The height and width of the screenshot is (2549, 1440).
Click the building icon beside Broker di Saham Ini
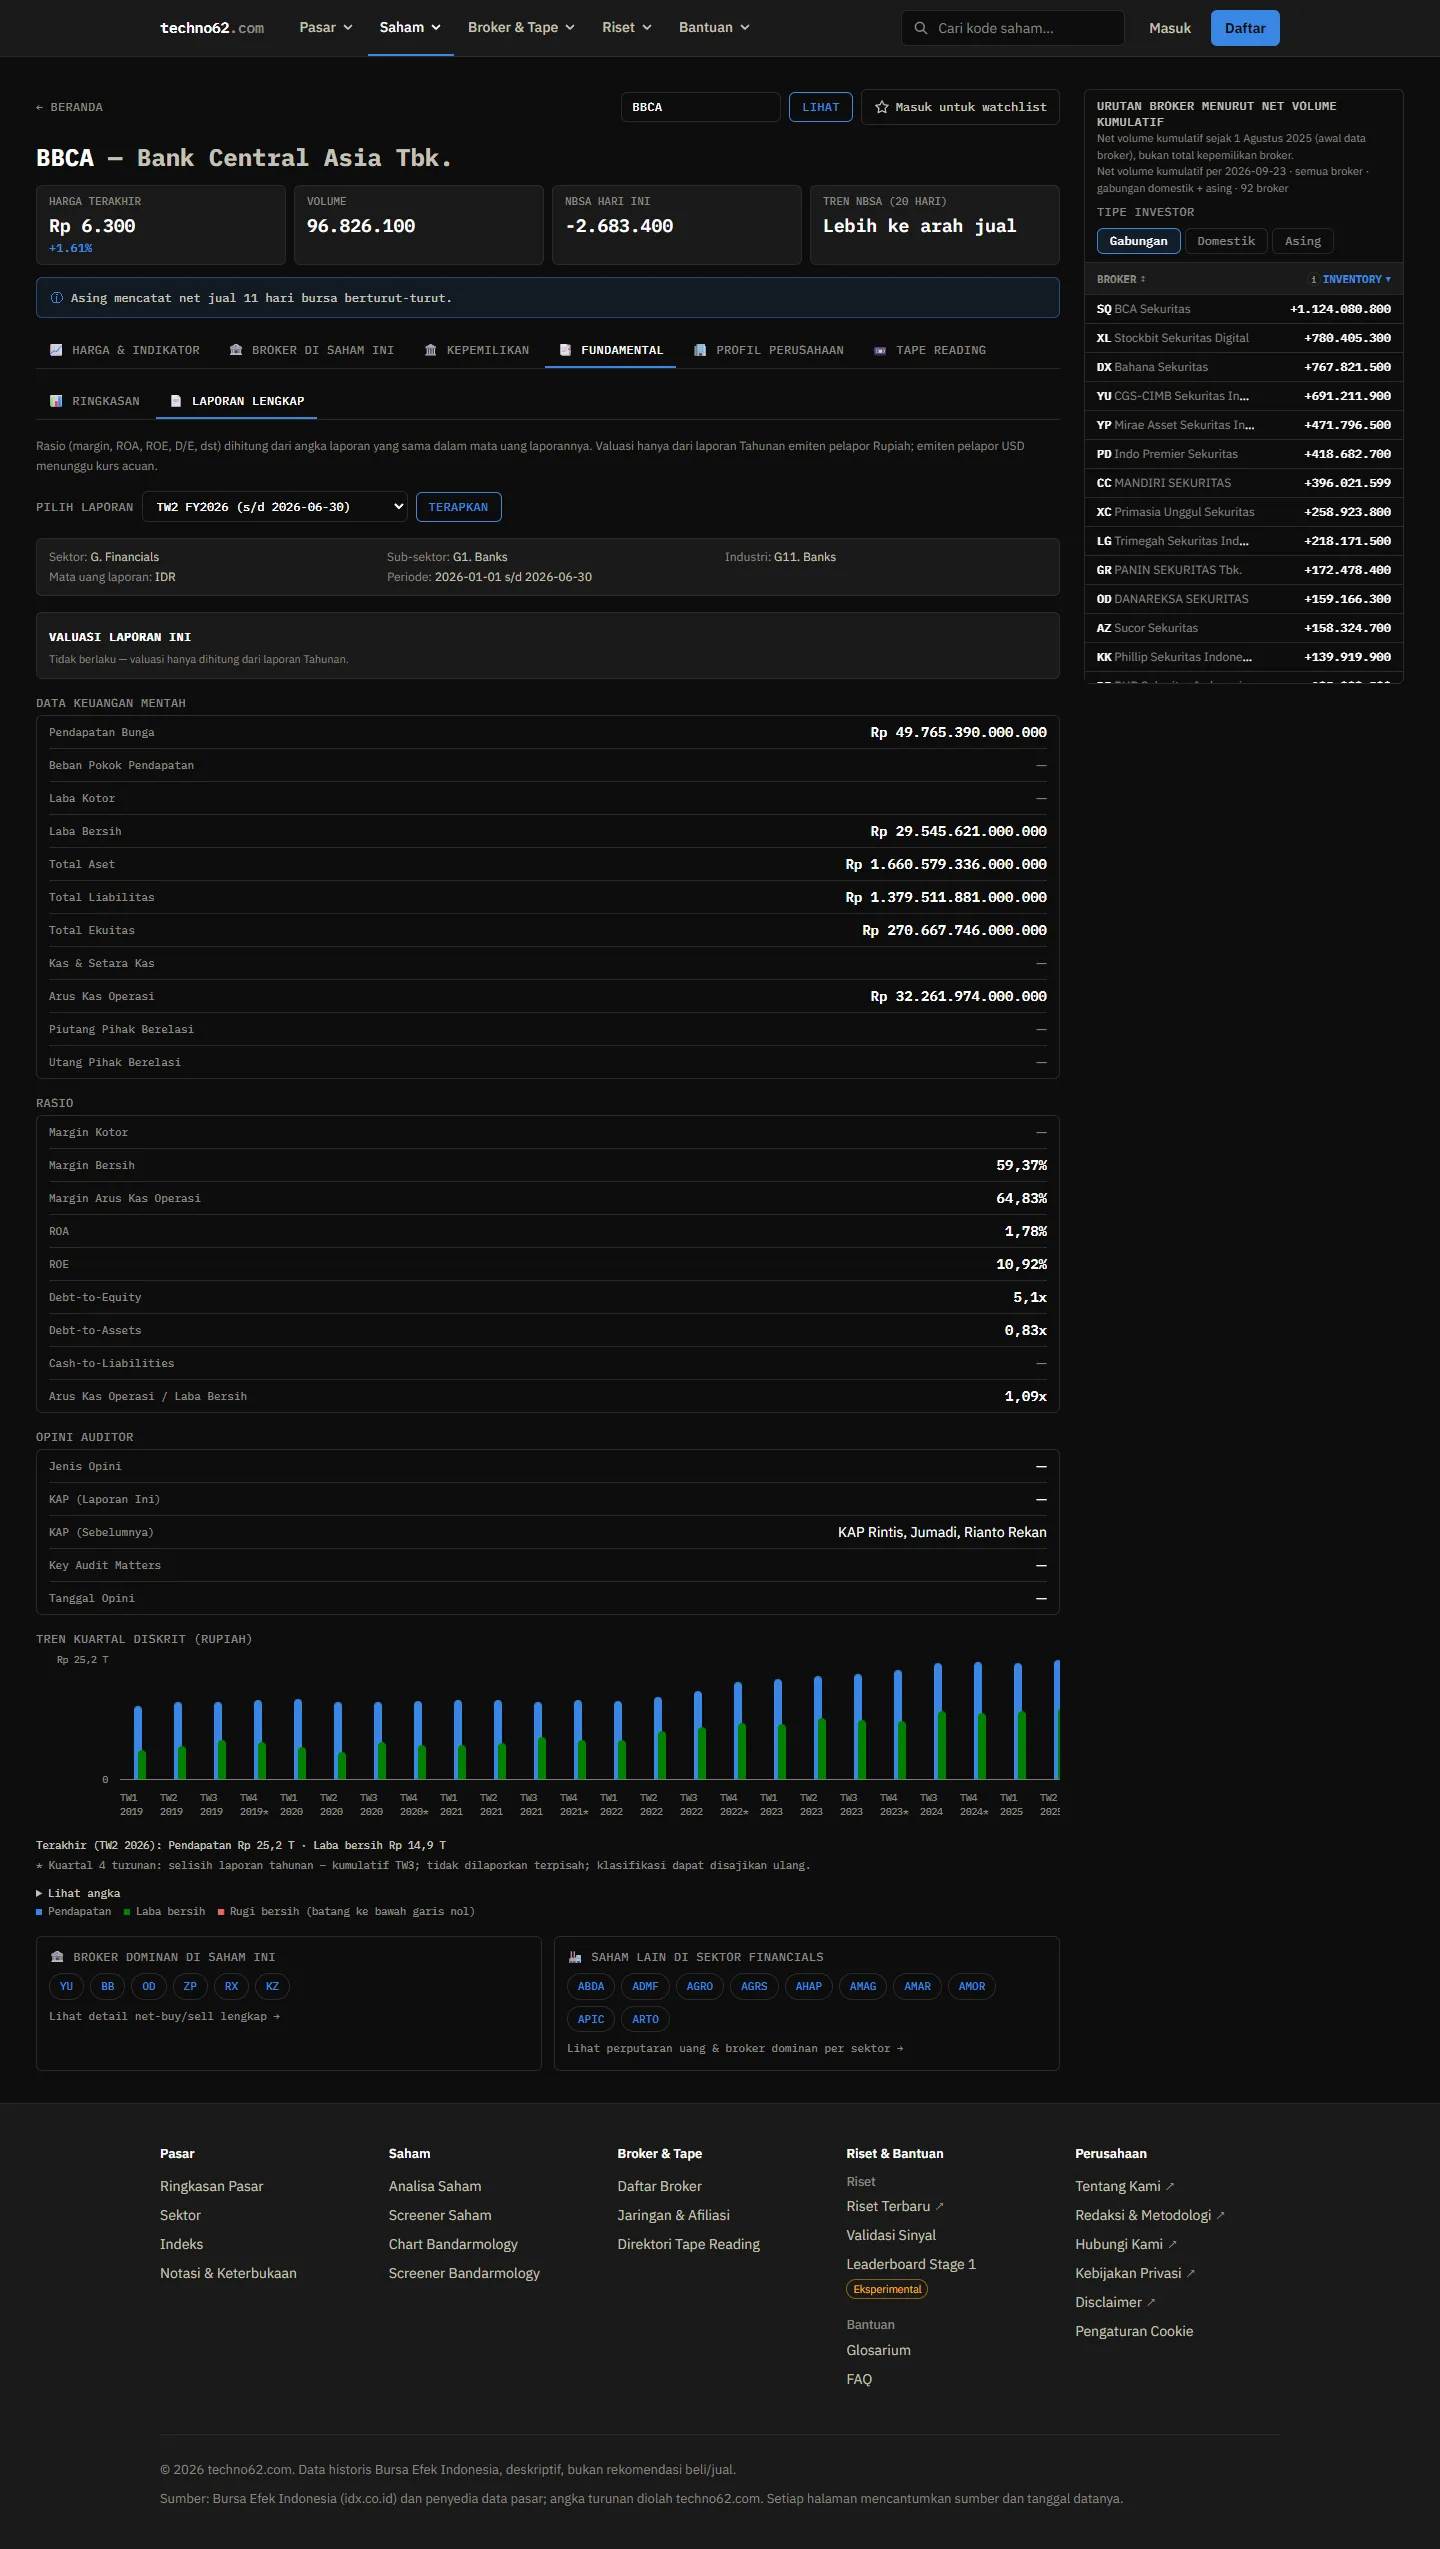point(236,350)
